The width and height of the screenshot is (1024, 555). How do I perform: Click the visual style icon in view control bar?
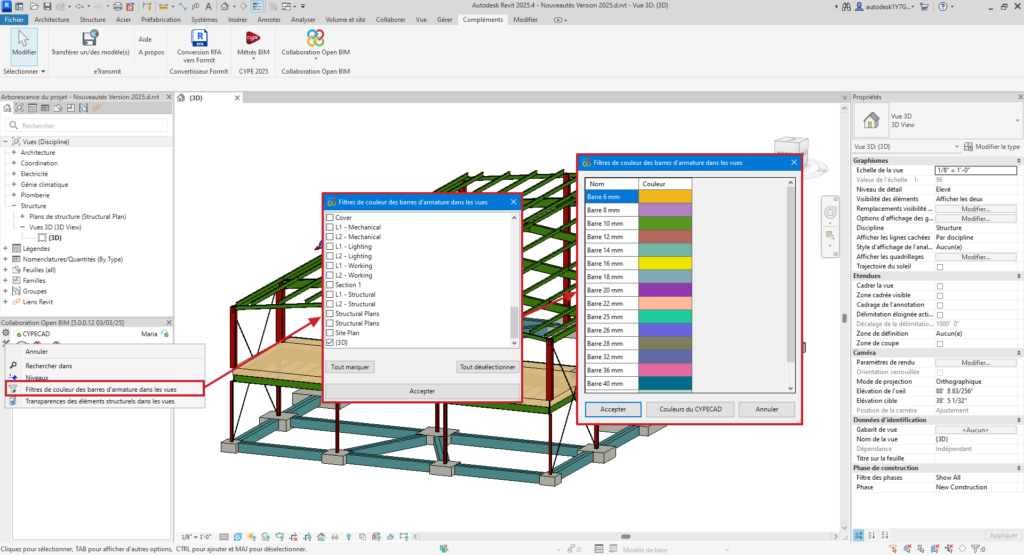coord(238,537)
